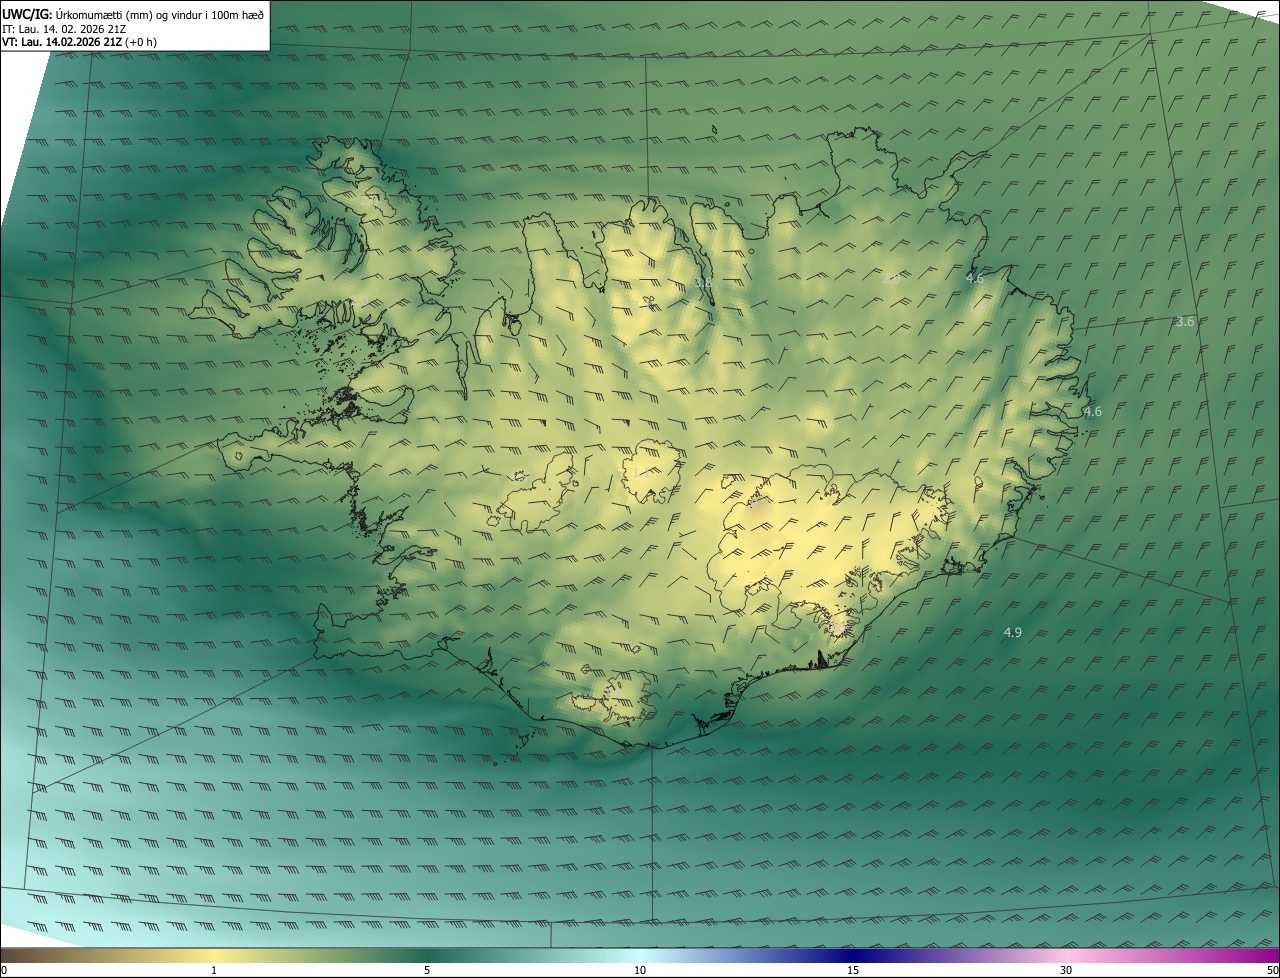
Task: Click the colour scale tick label 5
Action: pos(427,970)
